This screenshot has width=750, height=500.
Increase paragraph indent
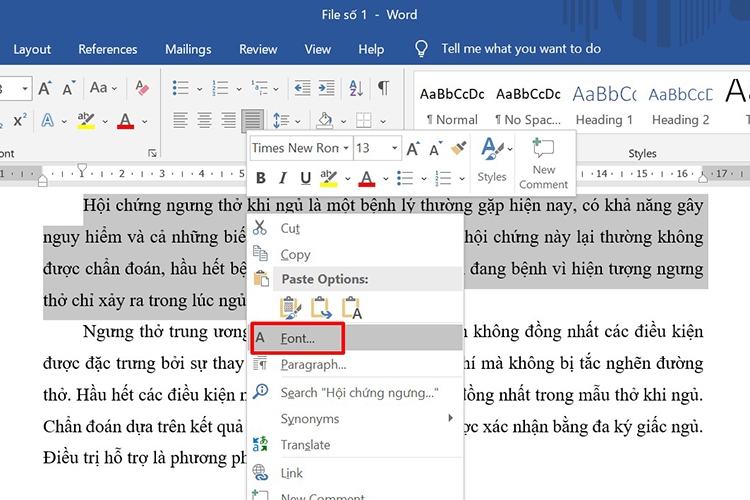(327, 88)
